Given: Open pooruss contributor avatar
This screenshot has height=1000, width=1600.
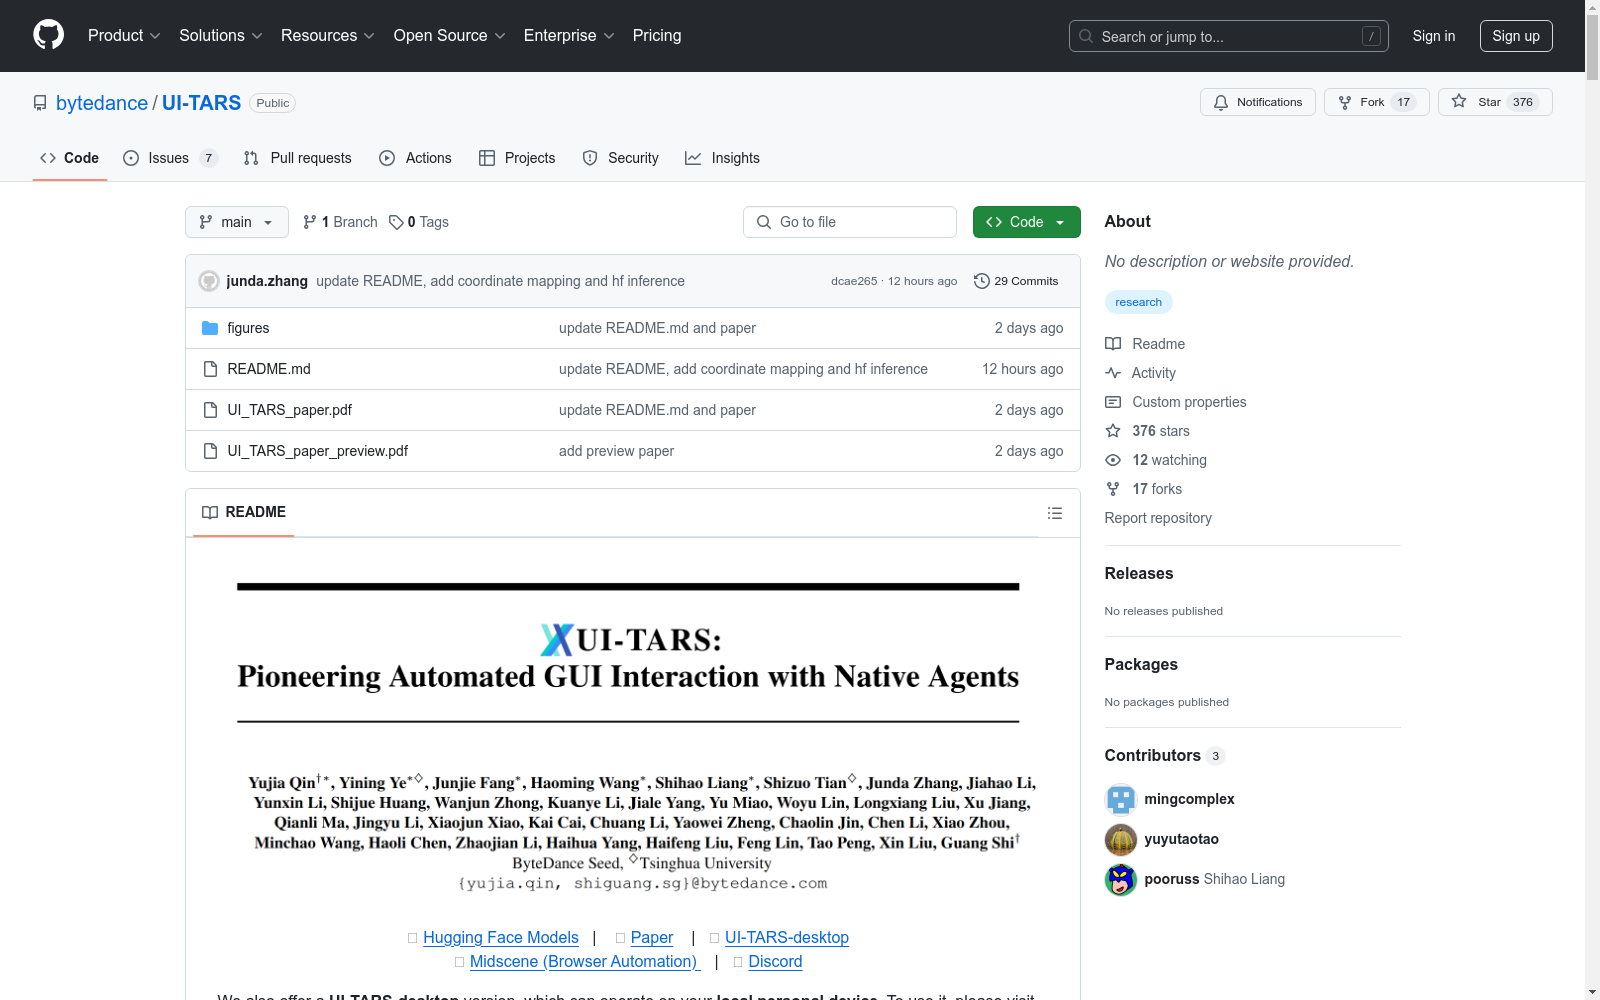Looking at the screenshot, I should tap(1121, 879).
